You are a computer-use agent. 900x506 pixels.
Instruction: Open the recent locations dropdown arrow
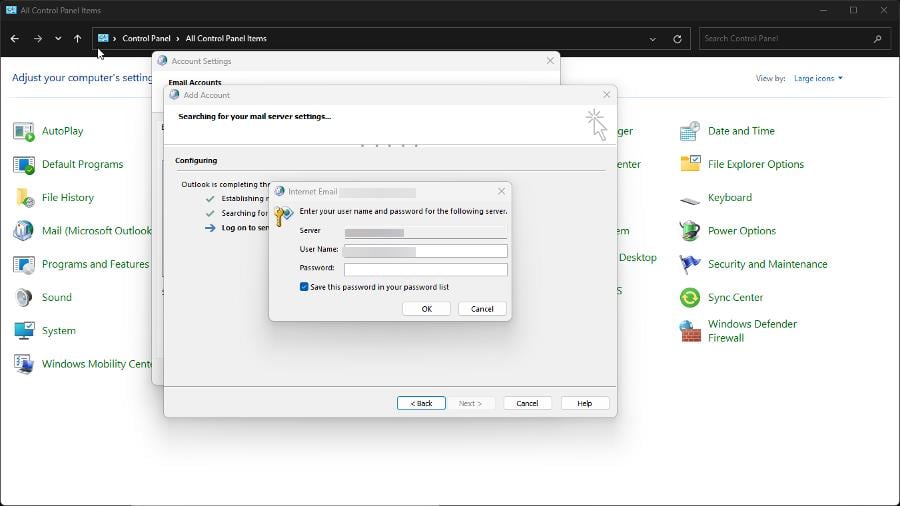point(58,38)
